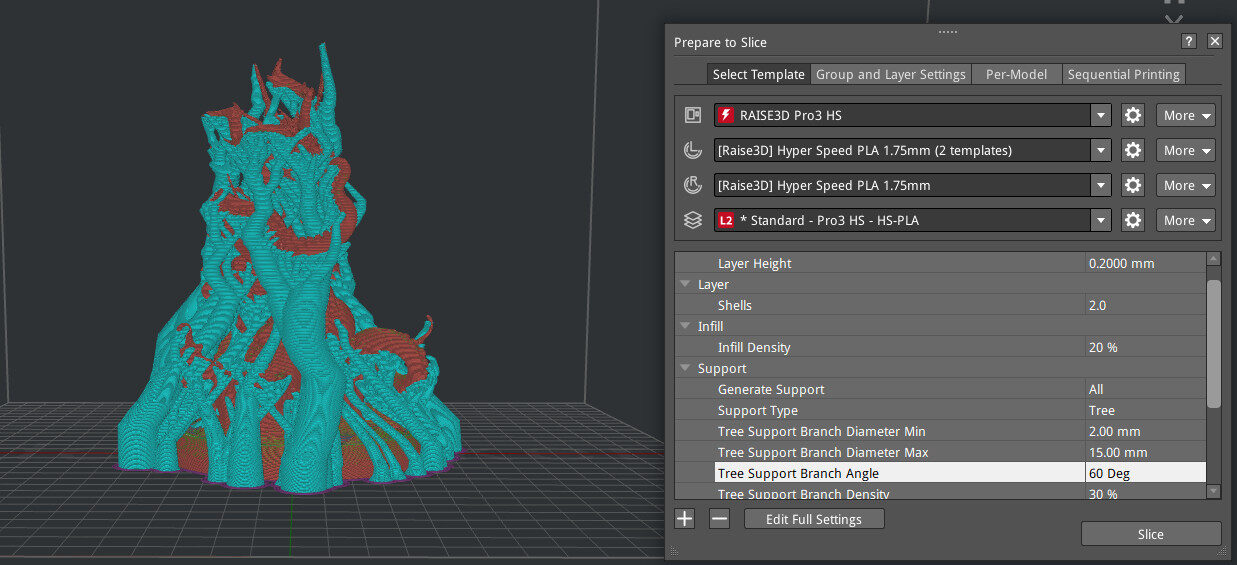Click the settings list vertical scrollbar thumb

pos(1214,344)
